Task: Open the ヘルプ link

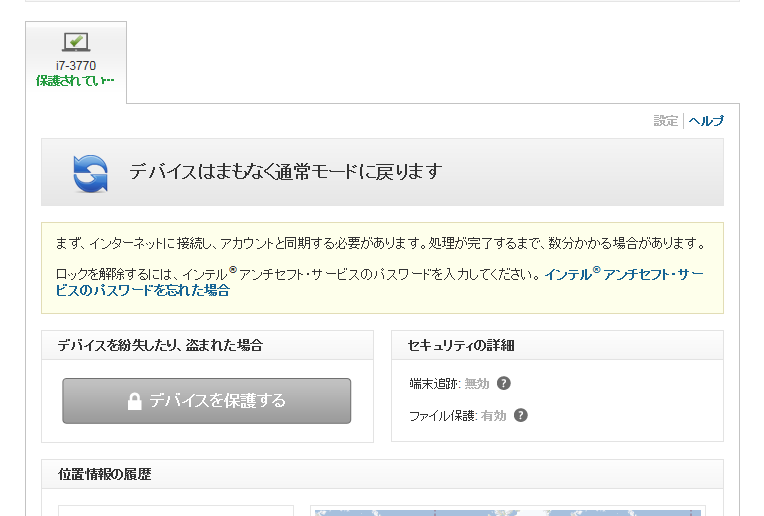Action: 706,120
